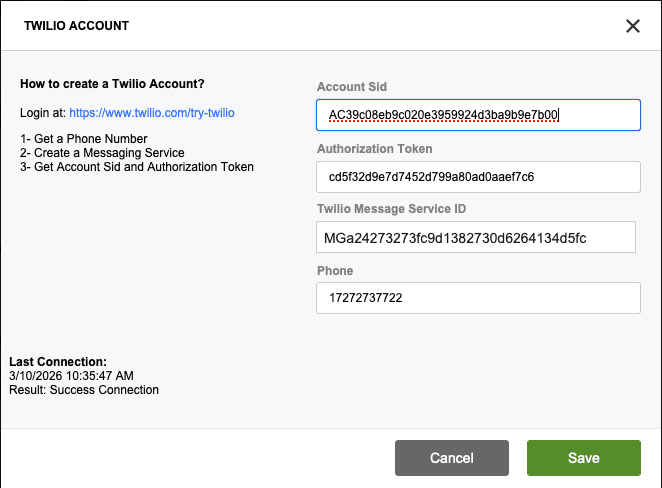Open the try-twilio login link
Image resolution: width=662 pixels, height=488 pixels.
(x=152, y=113)
